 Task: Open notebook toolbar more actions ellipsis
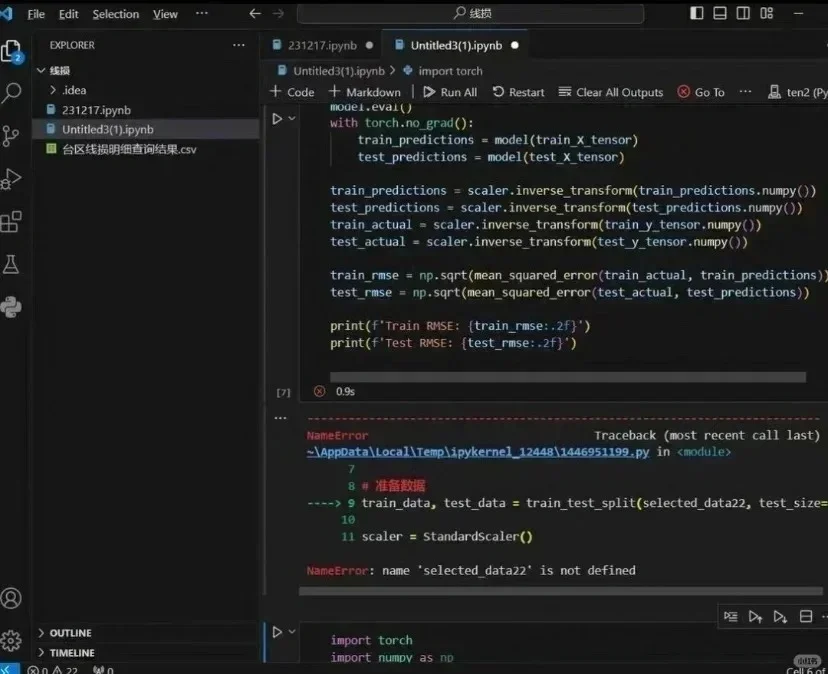[x=745, y=92]
